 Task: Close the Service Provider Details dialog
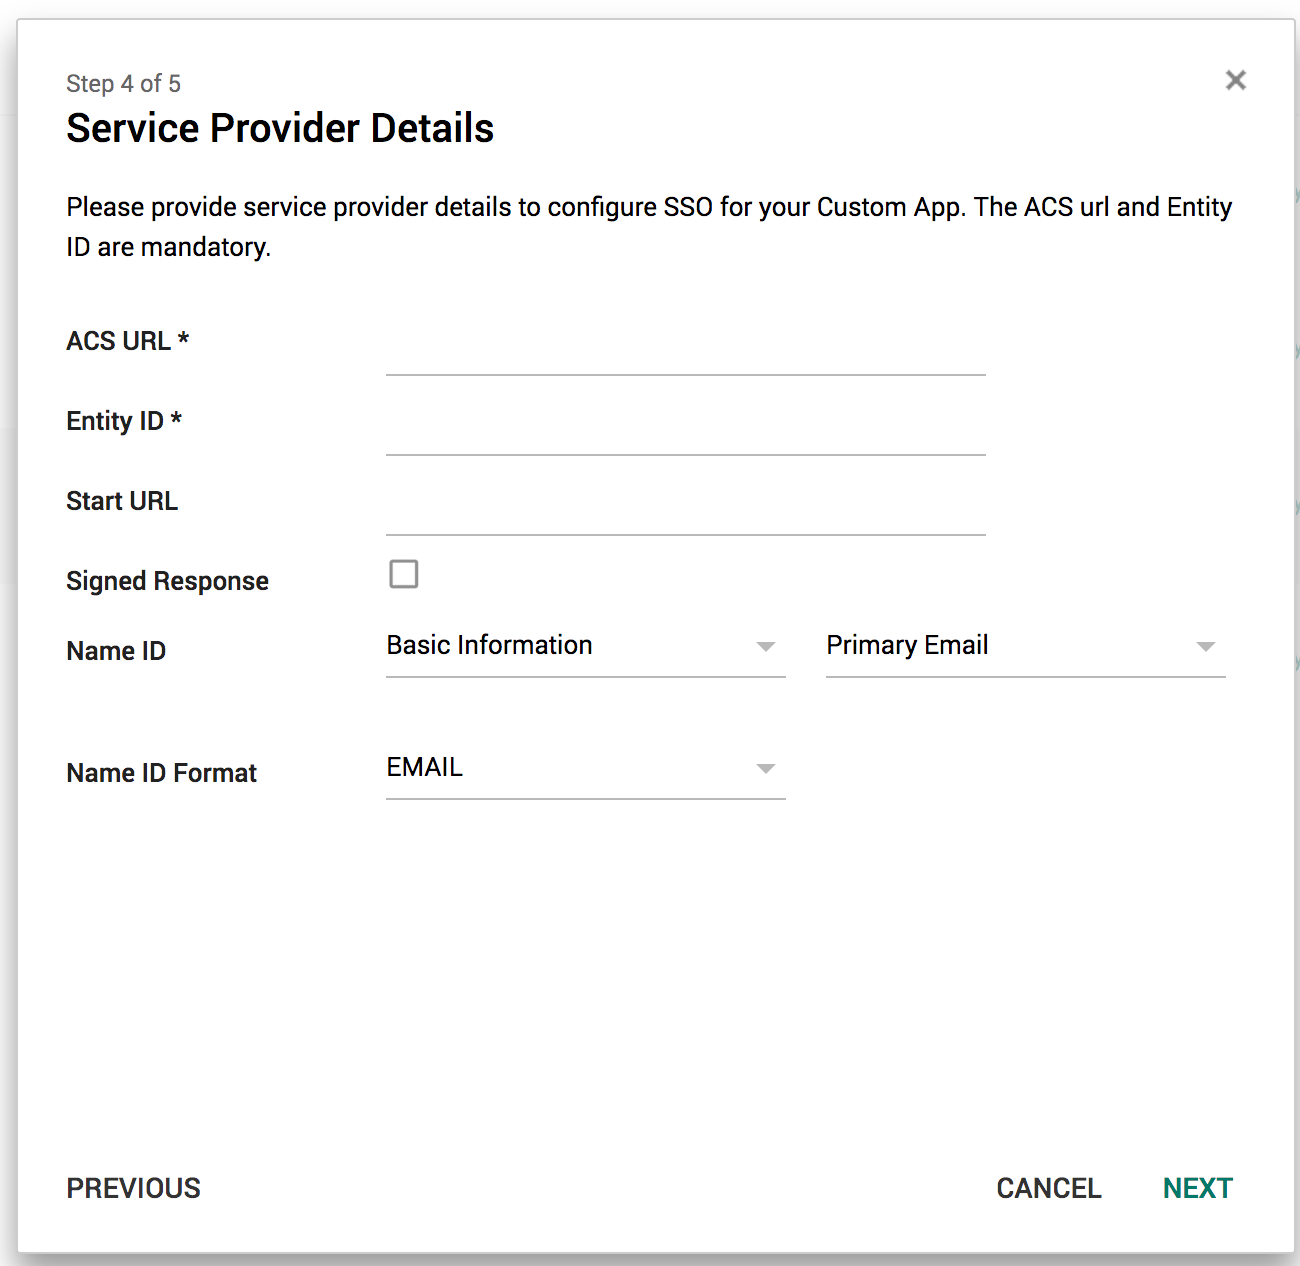click(1236, 80)
